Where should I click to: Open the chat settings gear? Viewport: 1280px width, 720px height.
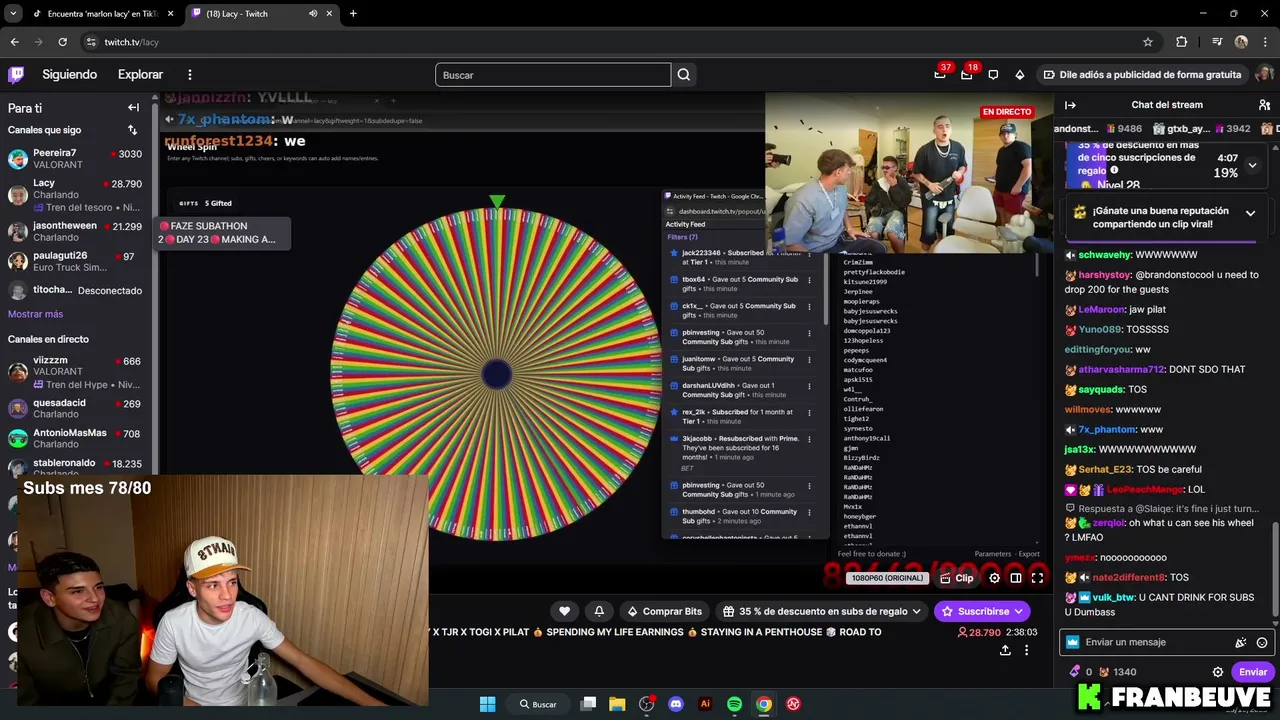[1217, 672]
